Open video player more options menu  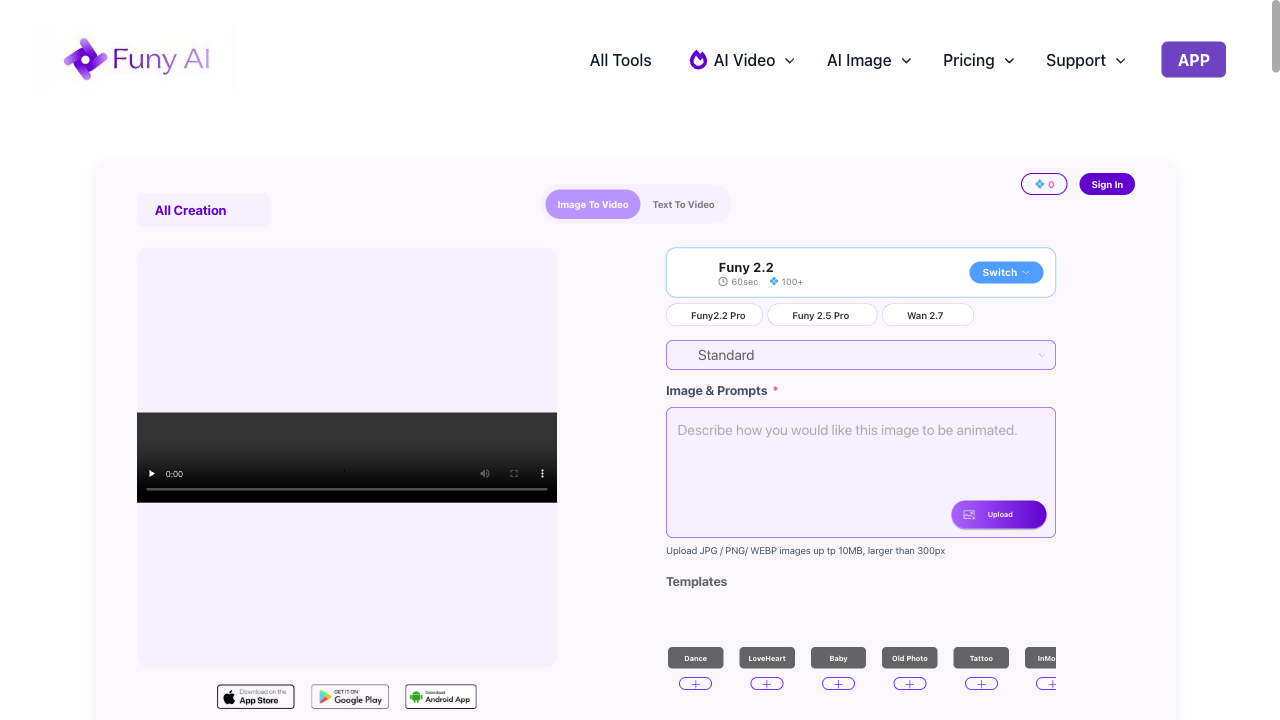[x=543, y=474]
